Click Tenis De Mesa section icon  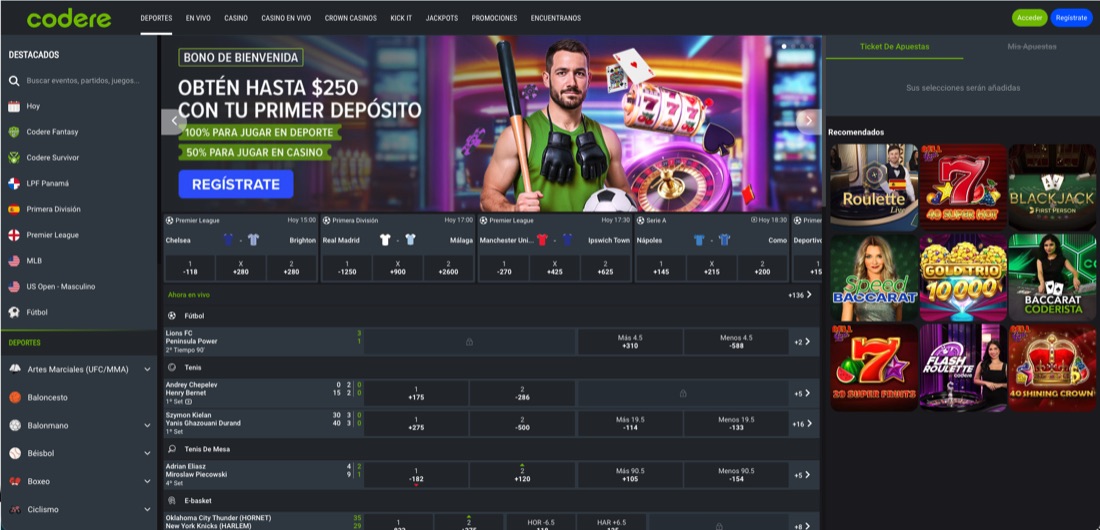click(x=172, y=449)
